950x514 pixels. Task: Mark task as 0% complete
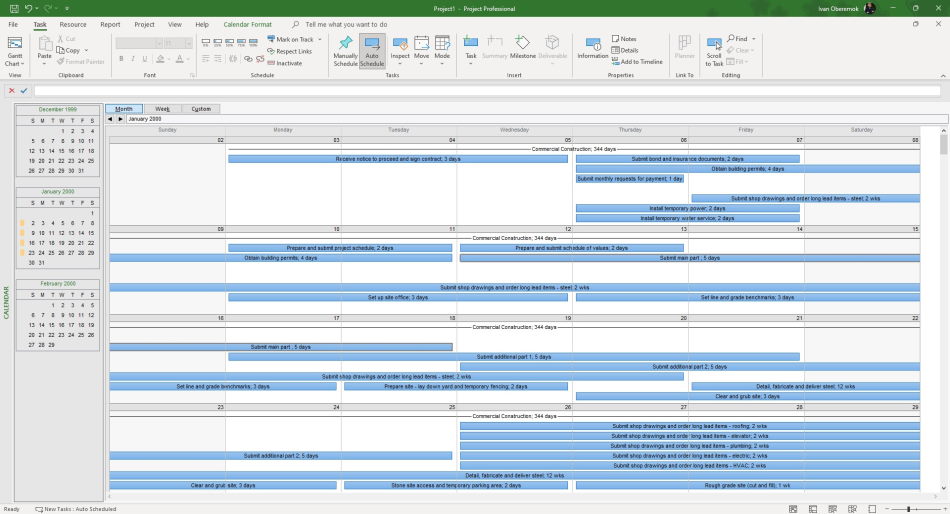(x=206, y=42)
